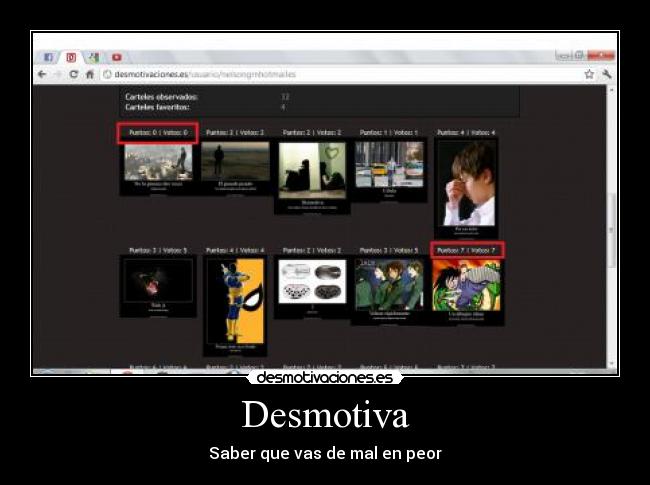Open the crying boy poster thumbnail
This screenshot has height=485, width=650.
[x=466, y=189]
